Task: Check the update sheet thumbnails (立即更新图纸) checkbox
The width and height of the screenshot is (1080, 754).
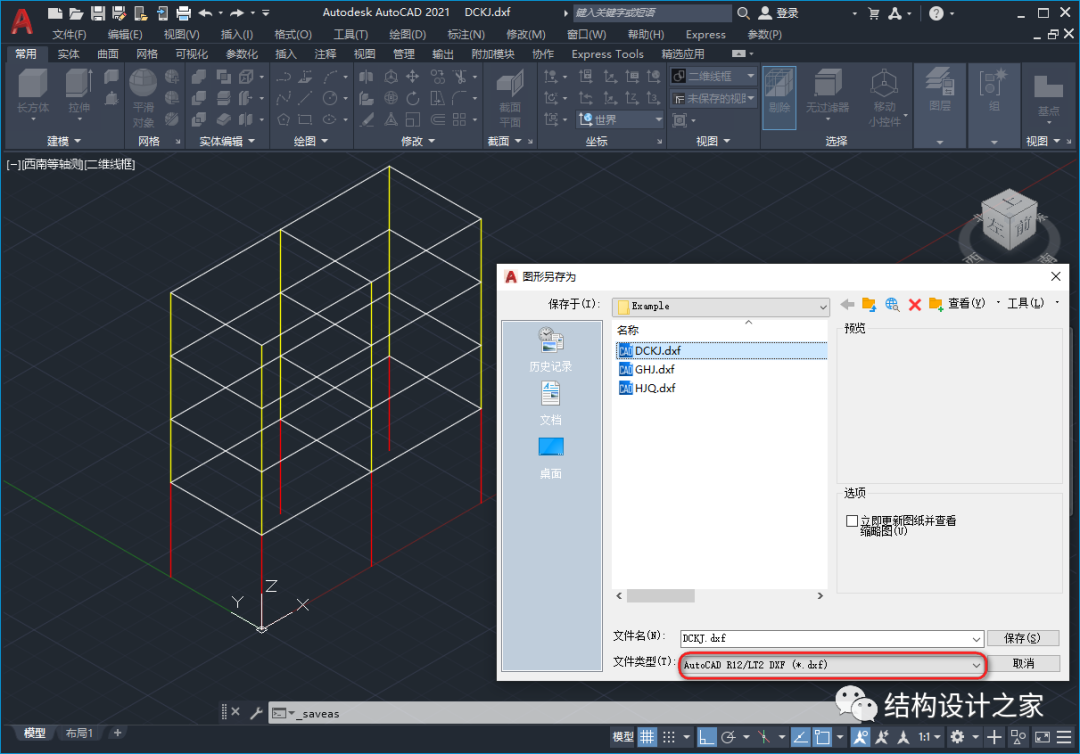Action: [852, 521]
